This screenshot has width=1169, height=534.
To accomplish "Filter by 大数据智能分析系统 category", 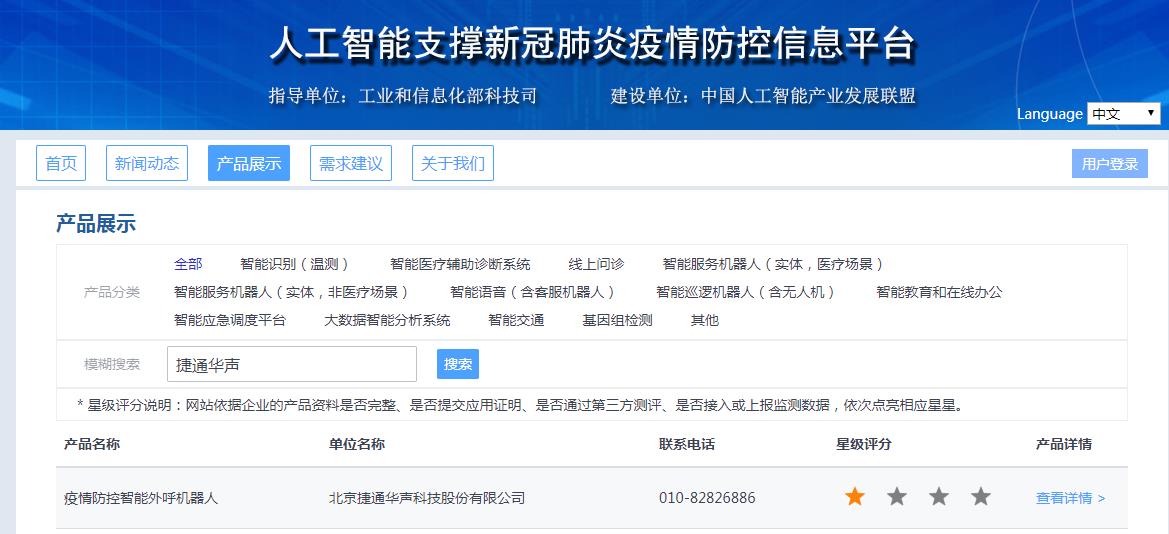I will (387, 320).
